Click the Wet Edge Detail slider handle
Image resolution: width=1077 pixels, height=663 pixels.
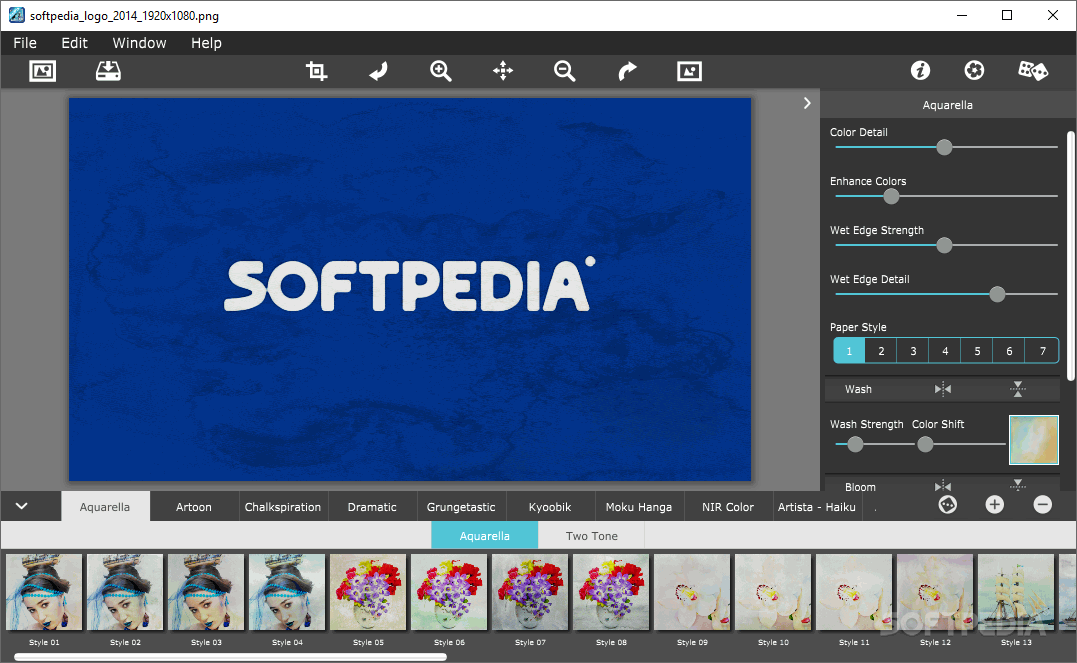point(997,294)
